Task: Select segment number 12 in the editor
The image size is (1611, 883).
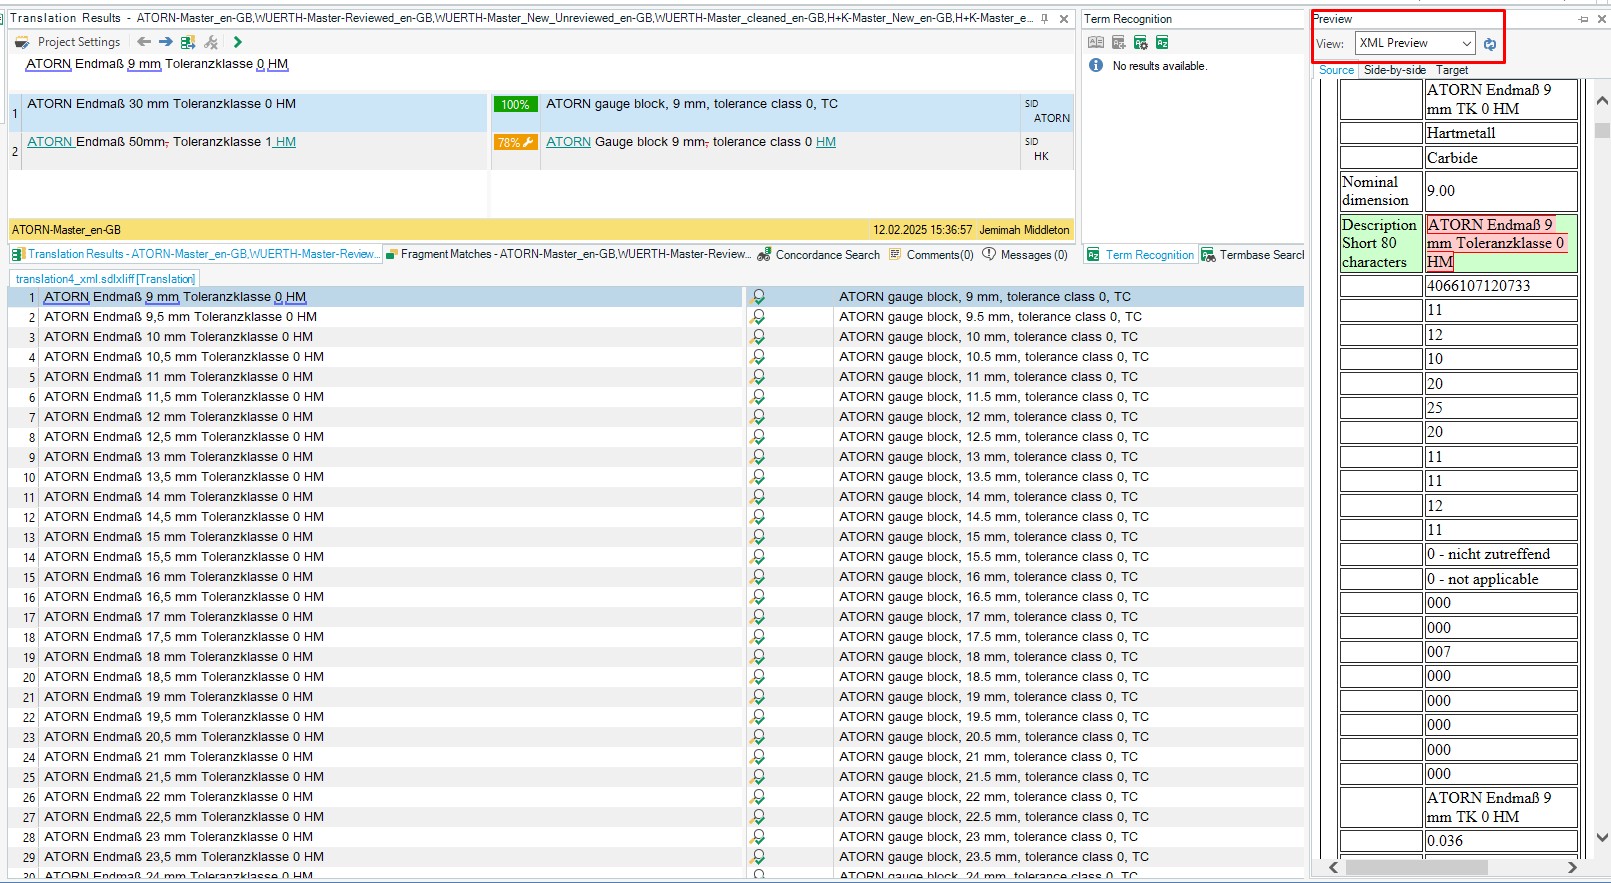Action: pyautogui.click(x=29, y=517)
